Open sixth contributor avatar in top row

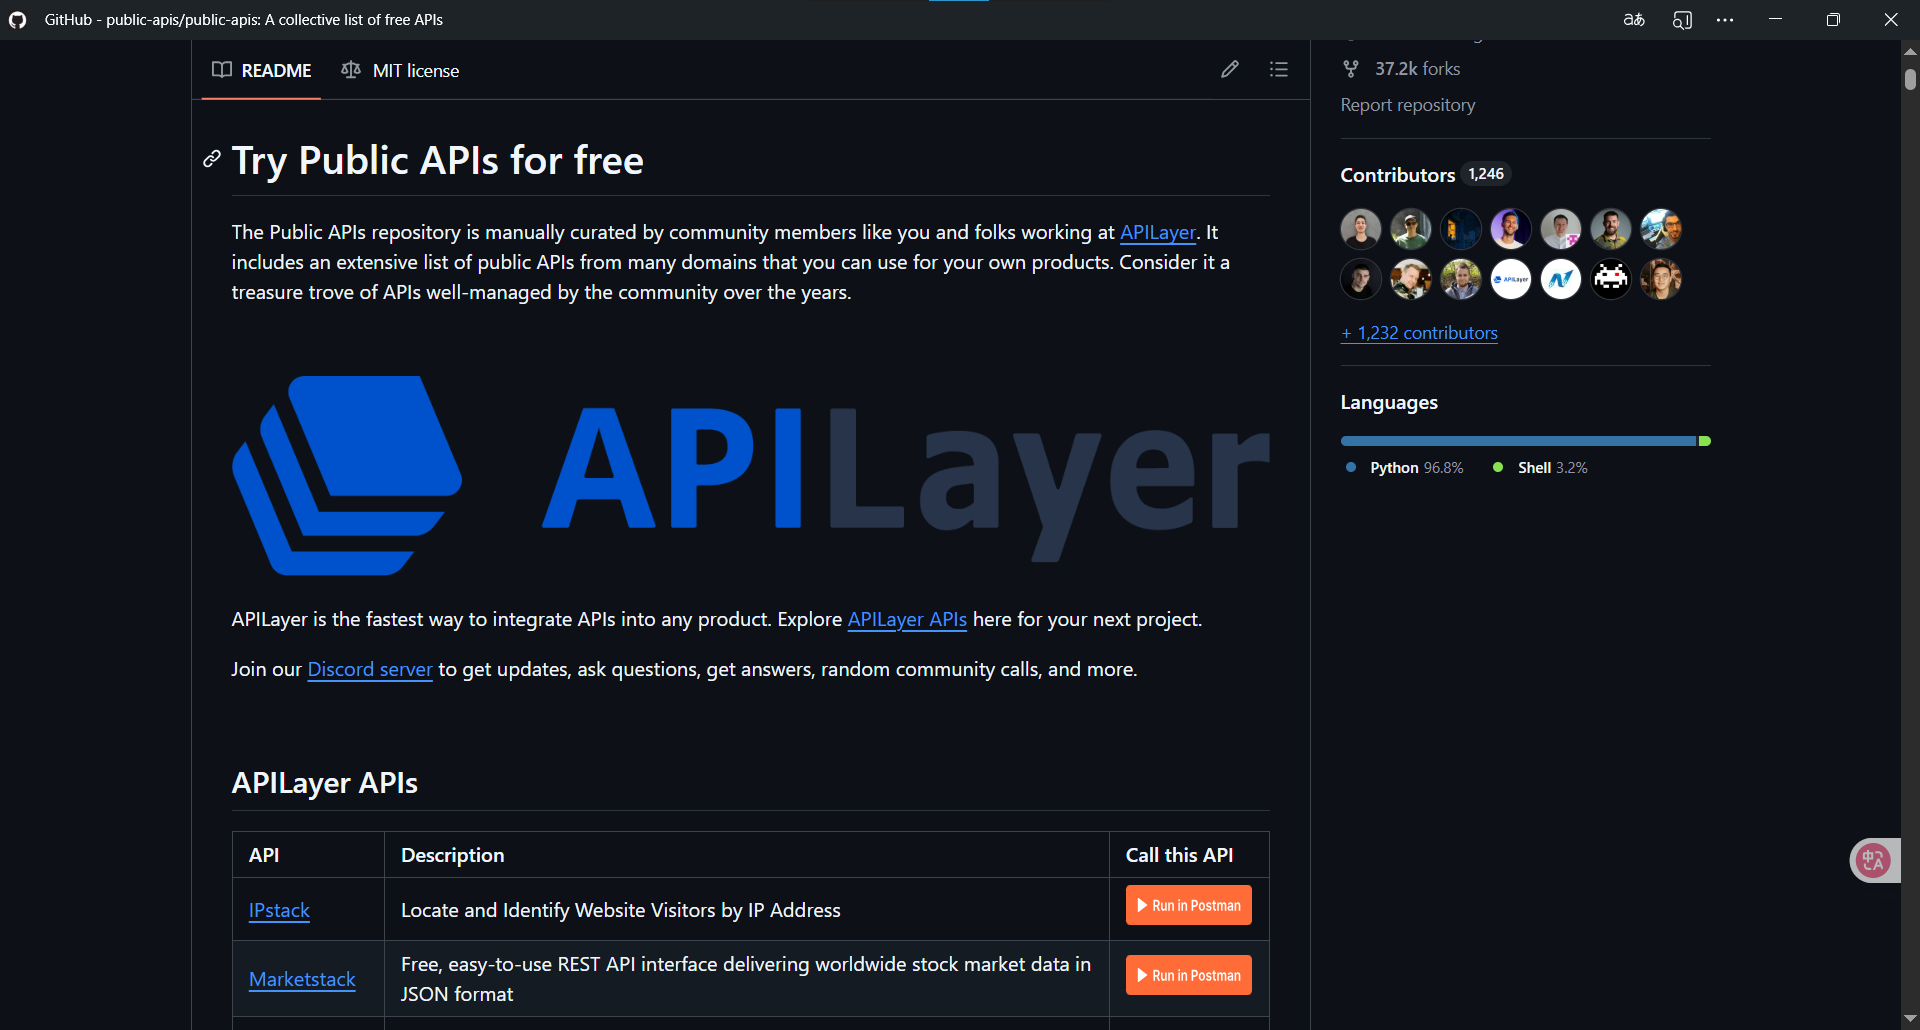(1611, 229)
